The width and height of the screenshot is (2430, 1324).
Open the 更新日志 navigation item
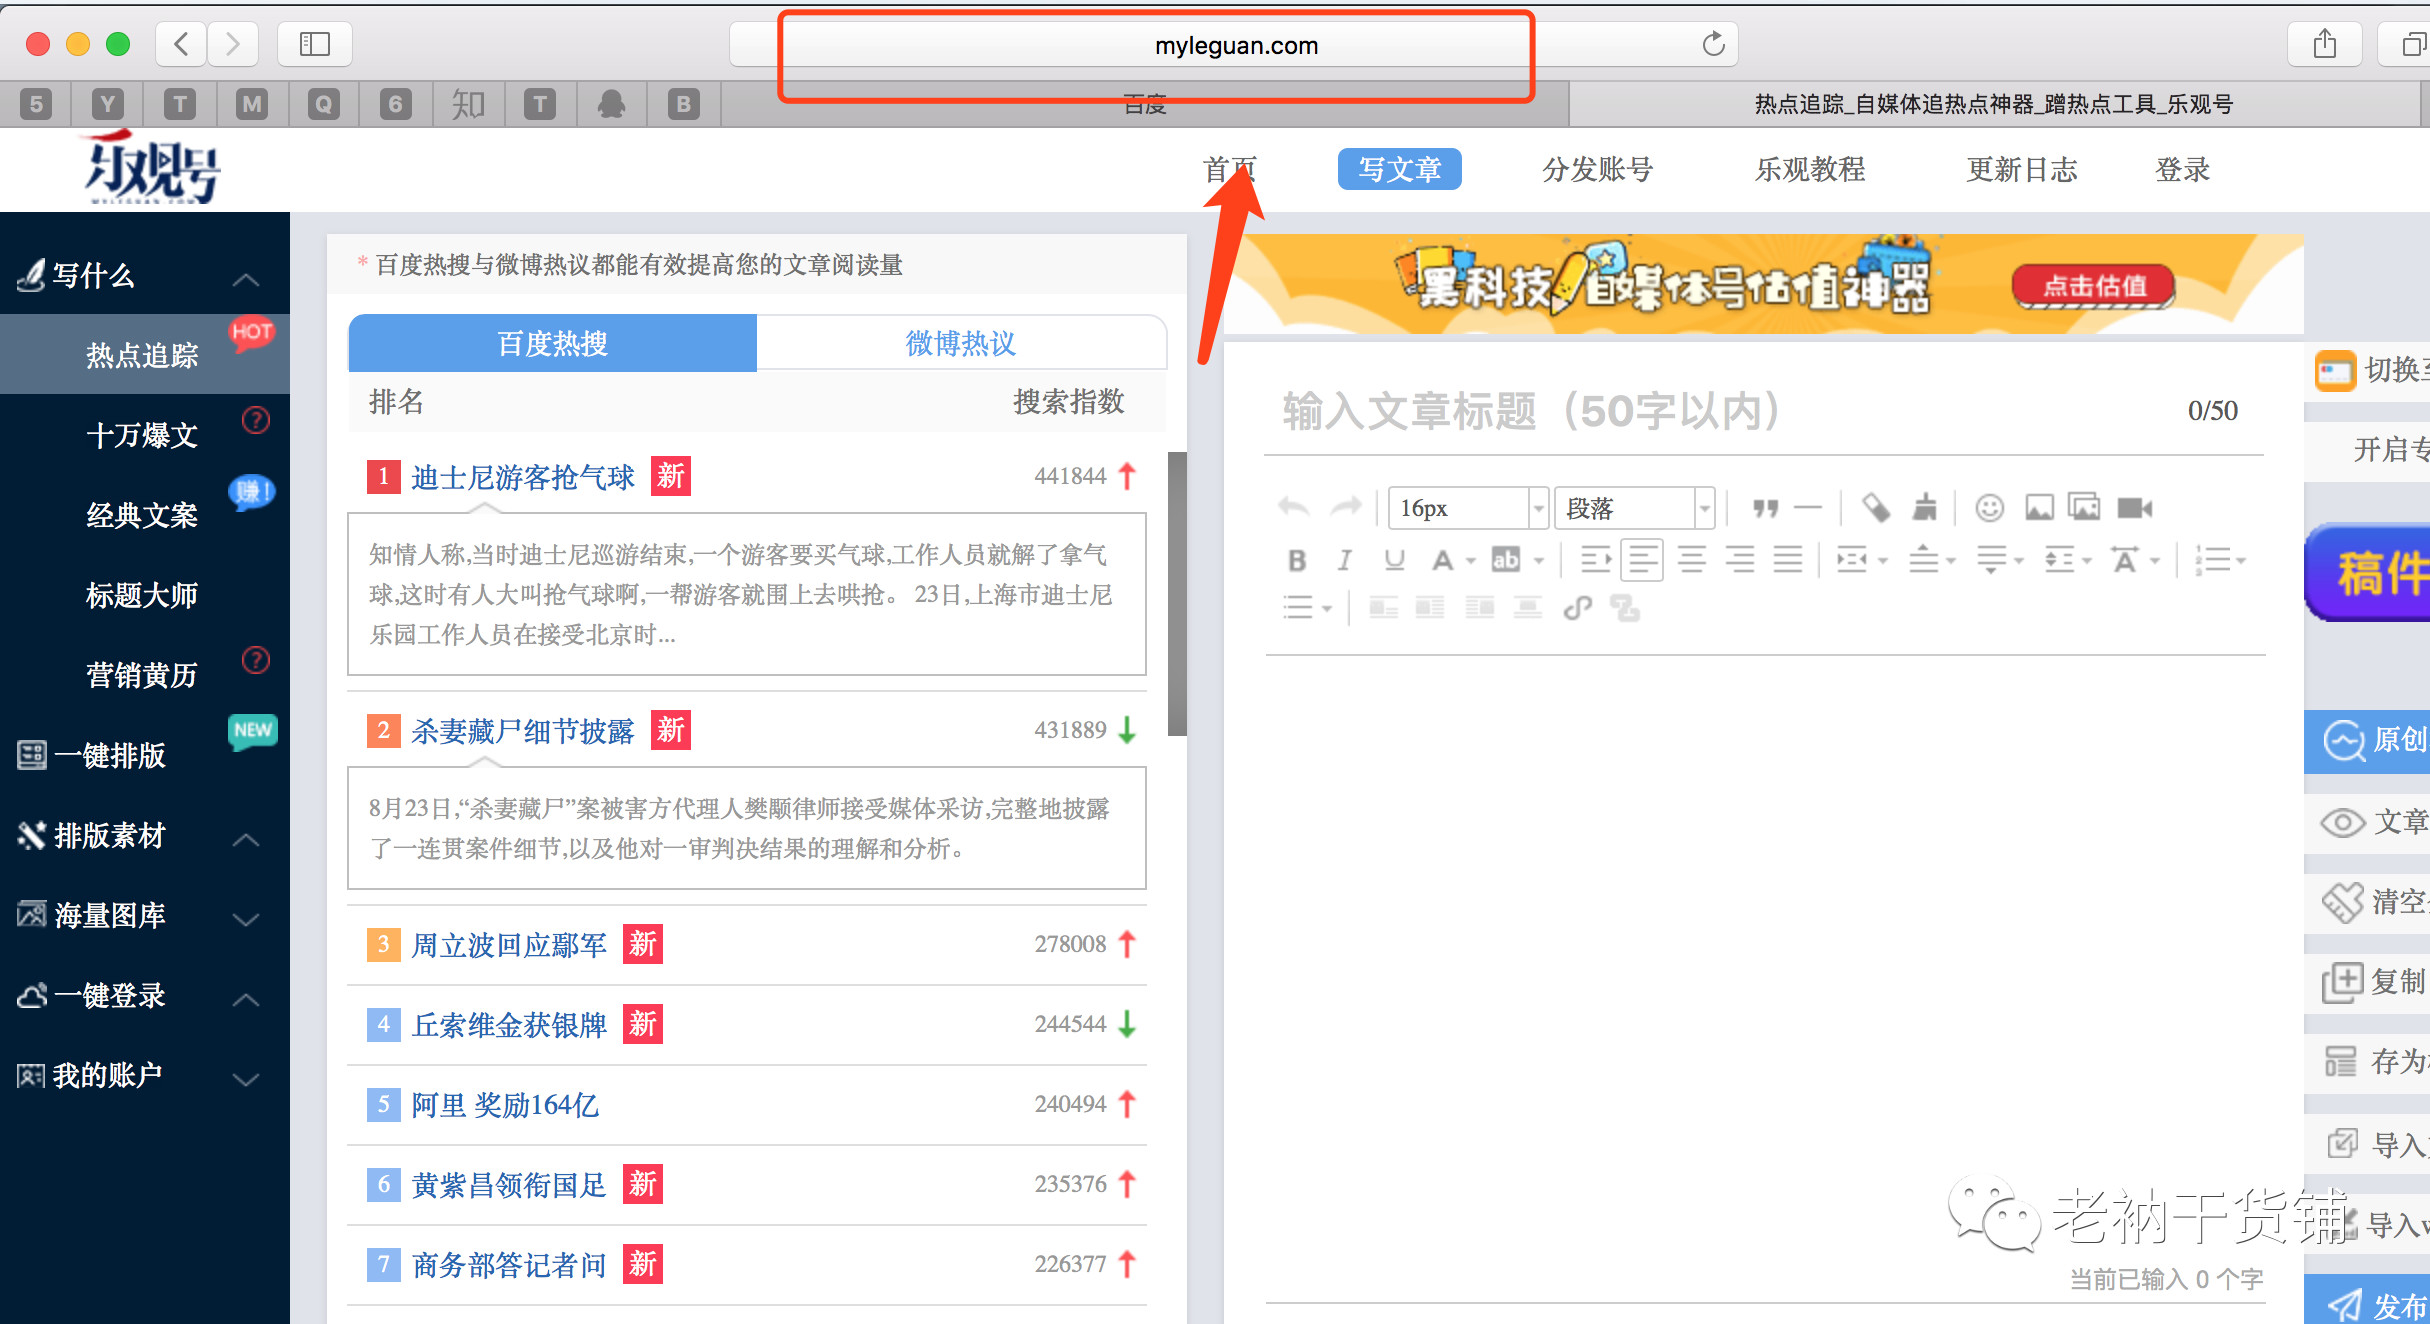click(x=2022, y=169)
